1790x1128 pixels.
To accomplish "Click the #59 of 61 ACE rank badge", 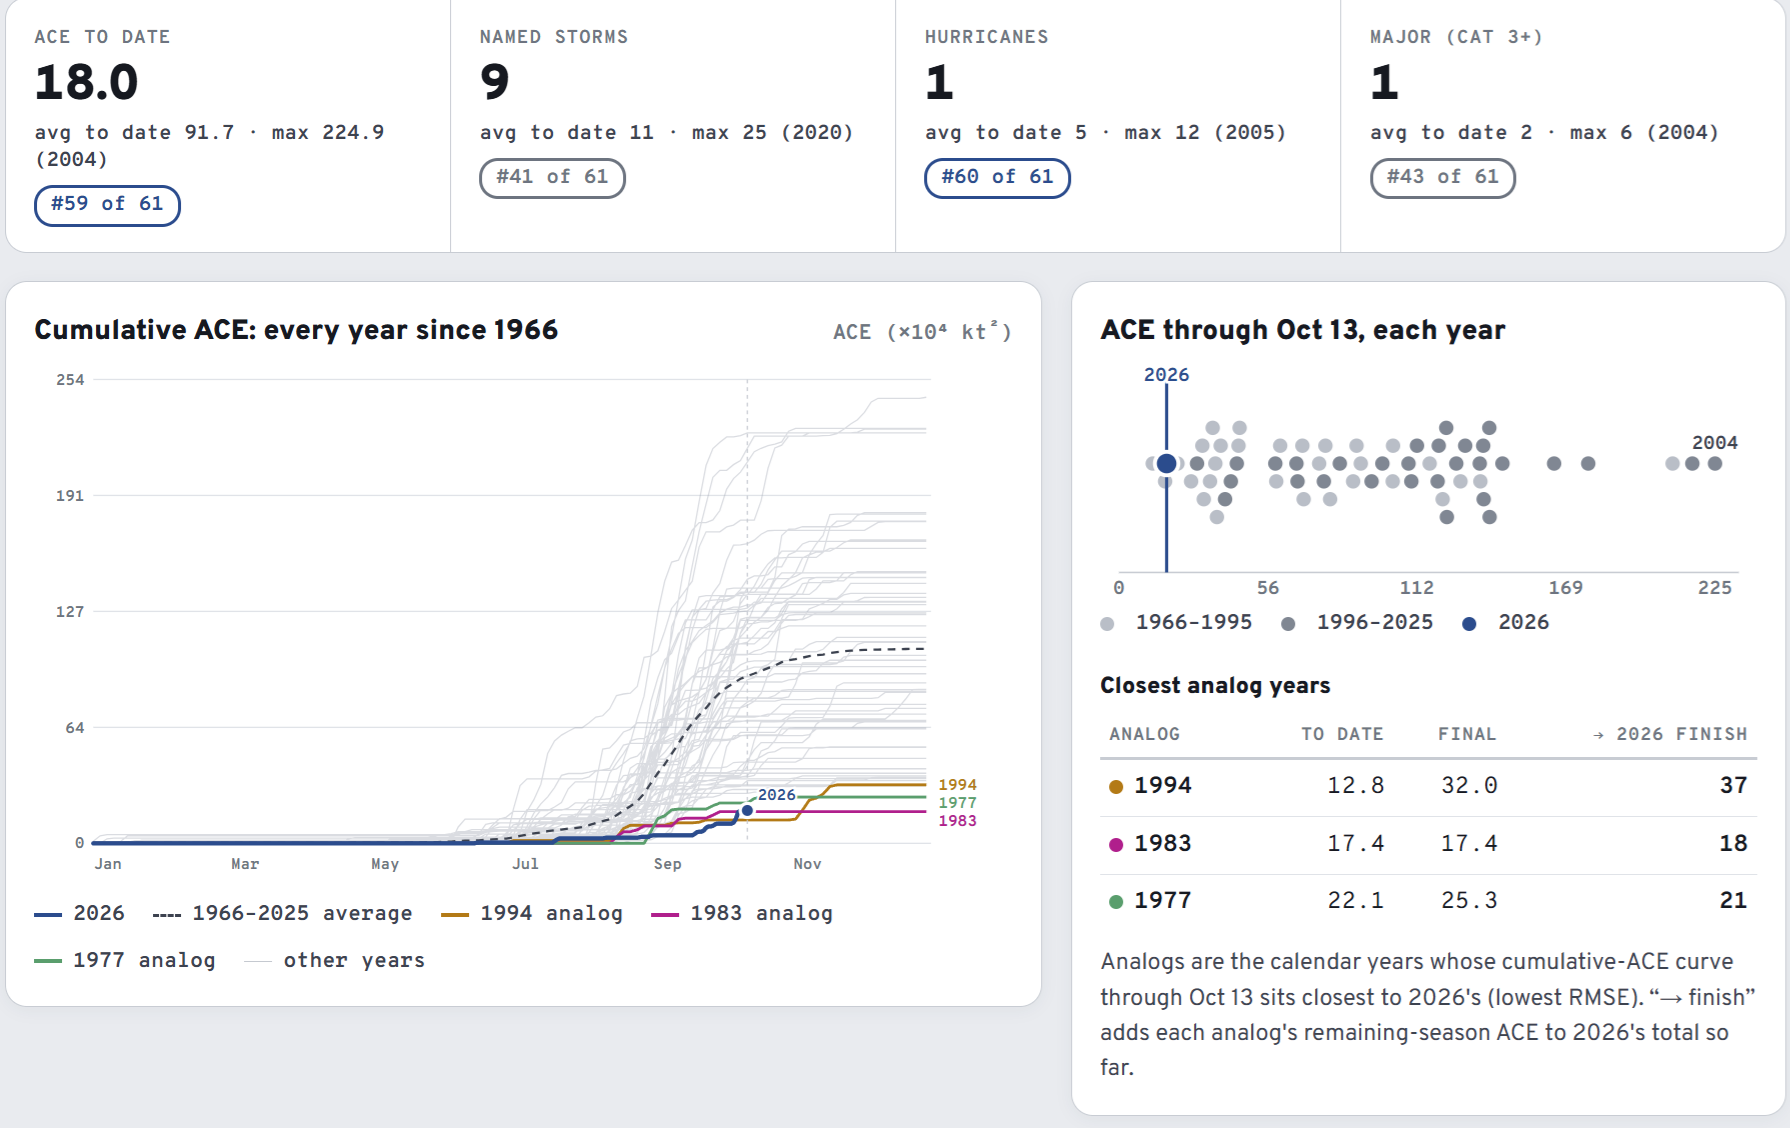I will point(107,205).
